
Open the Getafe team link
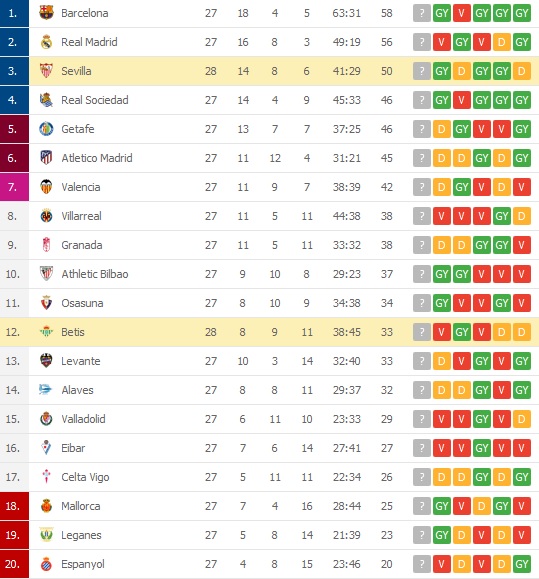tap(78, 129)
